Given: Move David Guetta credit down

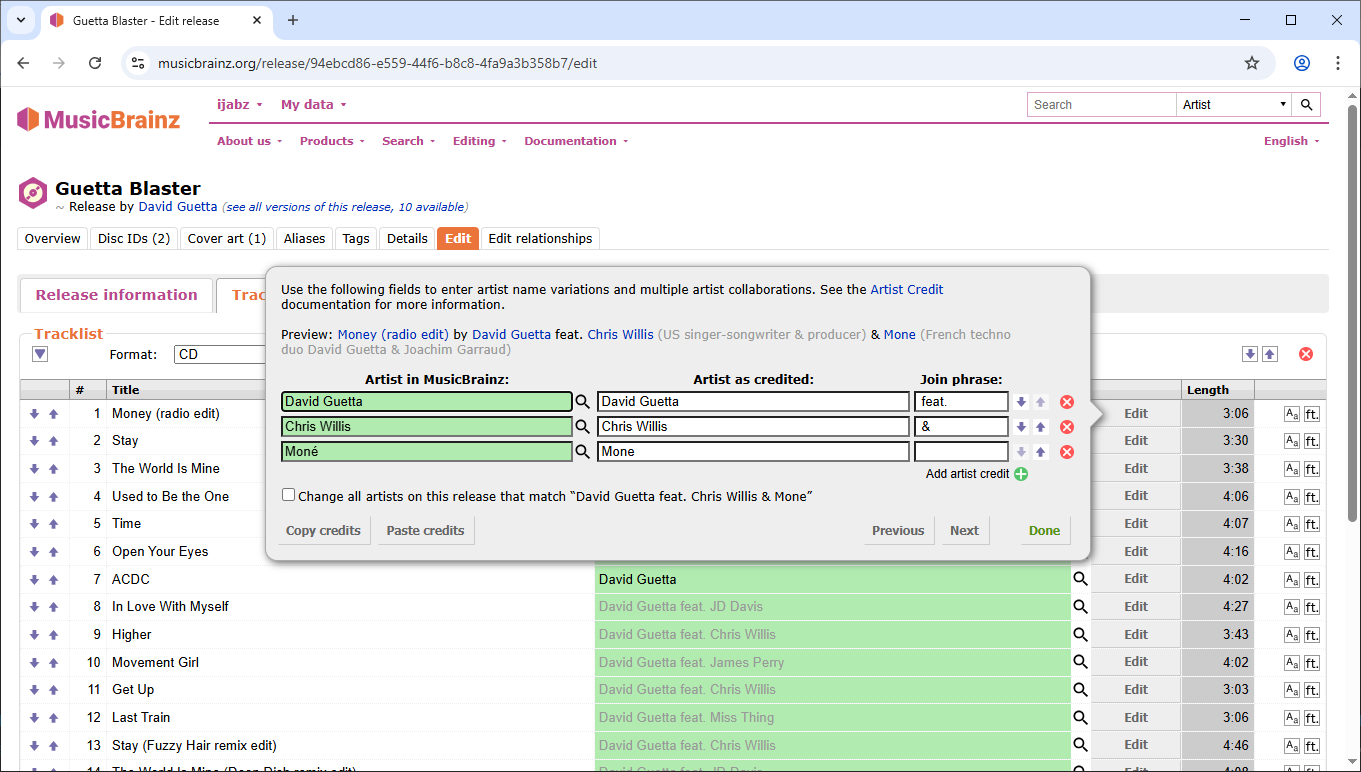Looking at the screenshot, I should click(1021, 402).
